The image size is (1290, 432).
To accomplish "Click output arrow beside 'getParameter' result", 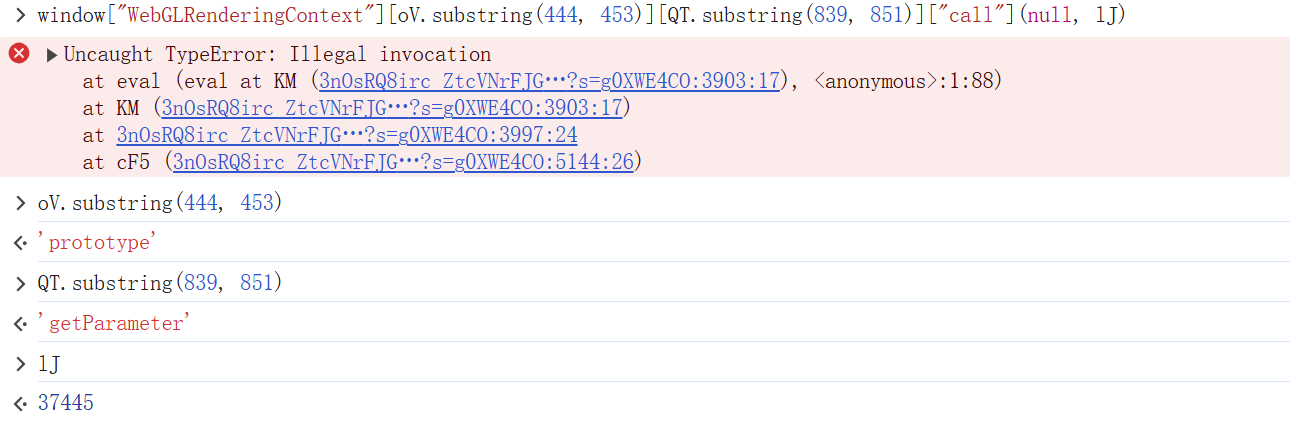I will 19,323.
